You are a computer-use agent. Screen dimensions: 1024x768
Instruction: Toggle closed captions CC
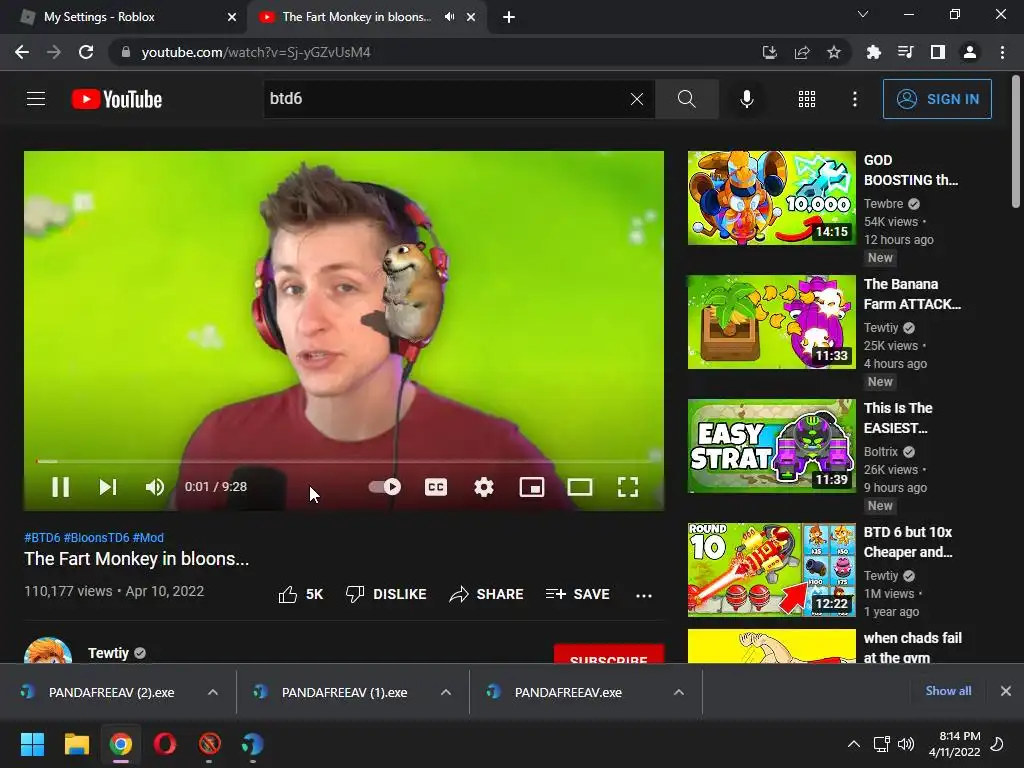436,487
